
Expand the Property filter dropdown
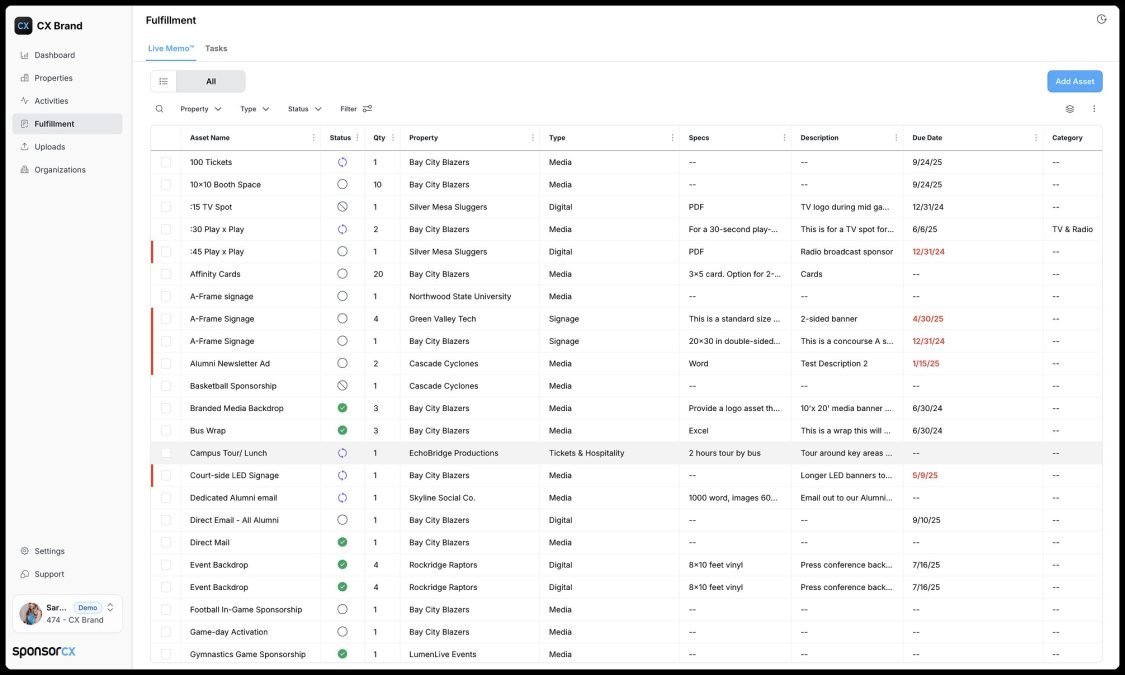[x=201, y=109]
